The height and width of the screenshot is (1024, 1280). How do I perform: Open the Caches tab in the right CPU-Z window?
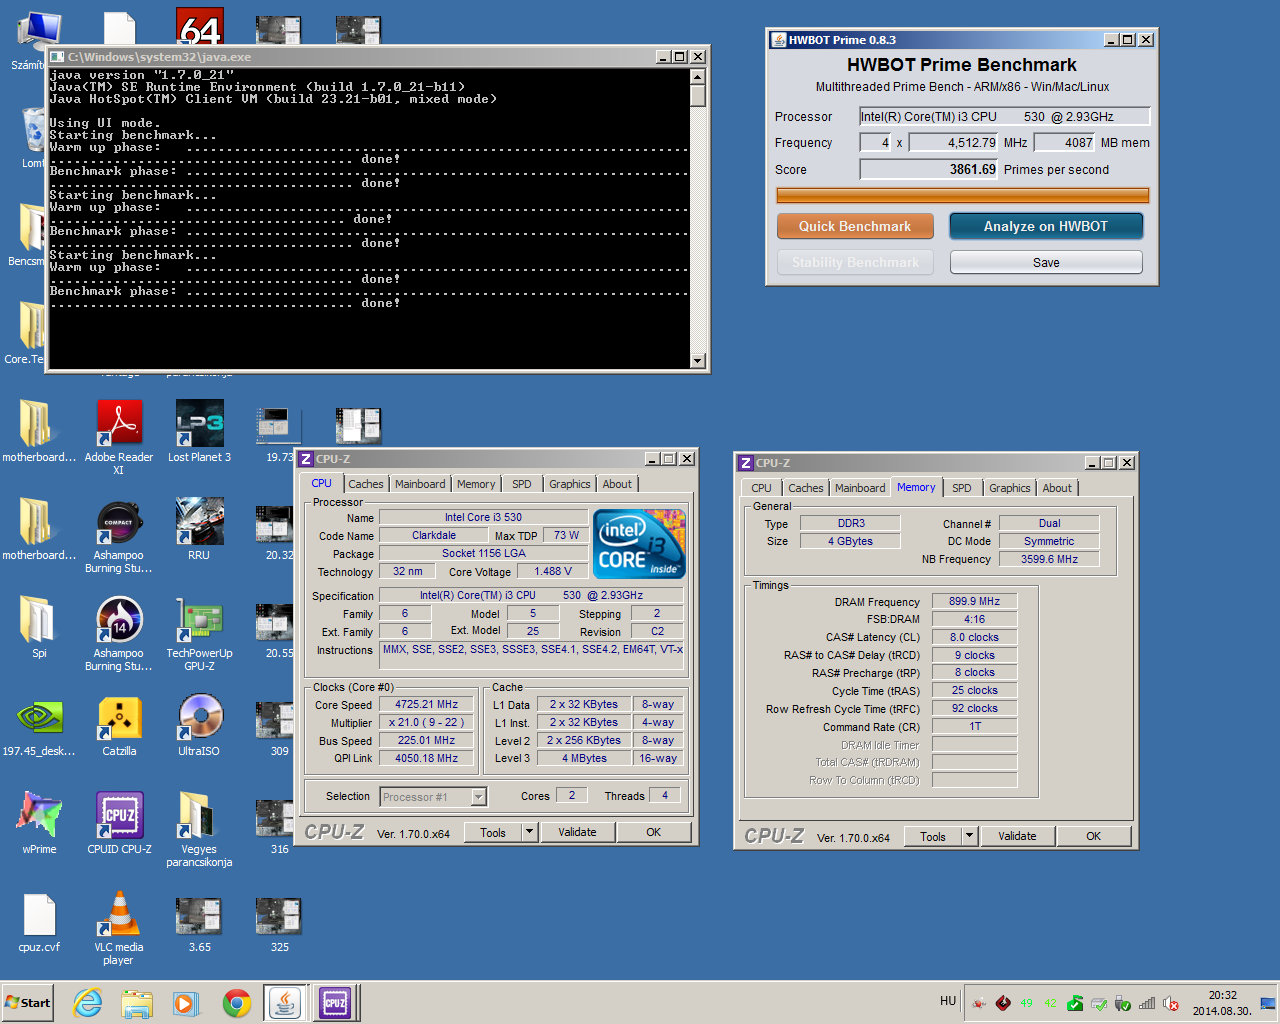pos(806,488)
